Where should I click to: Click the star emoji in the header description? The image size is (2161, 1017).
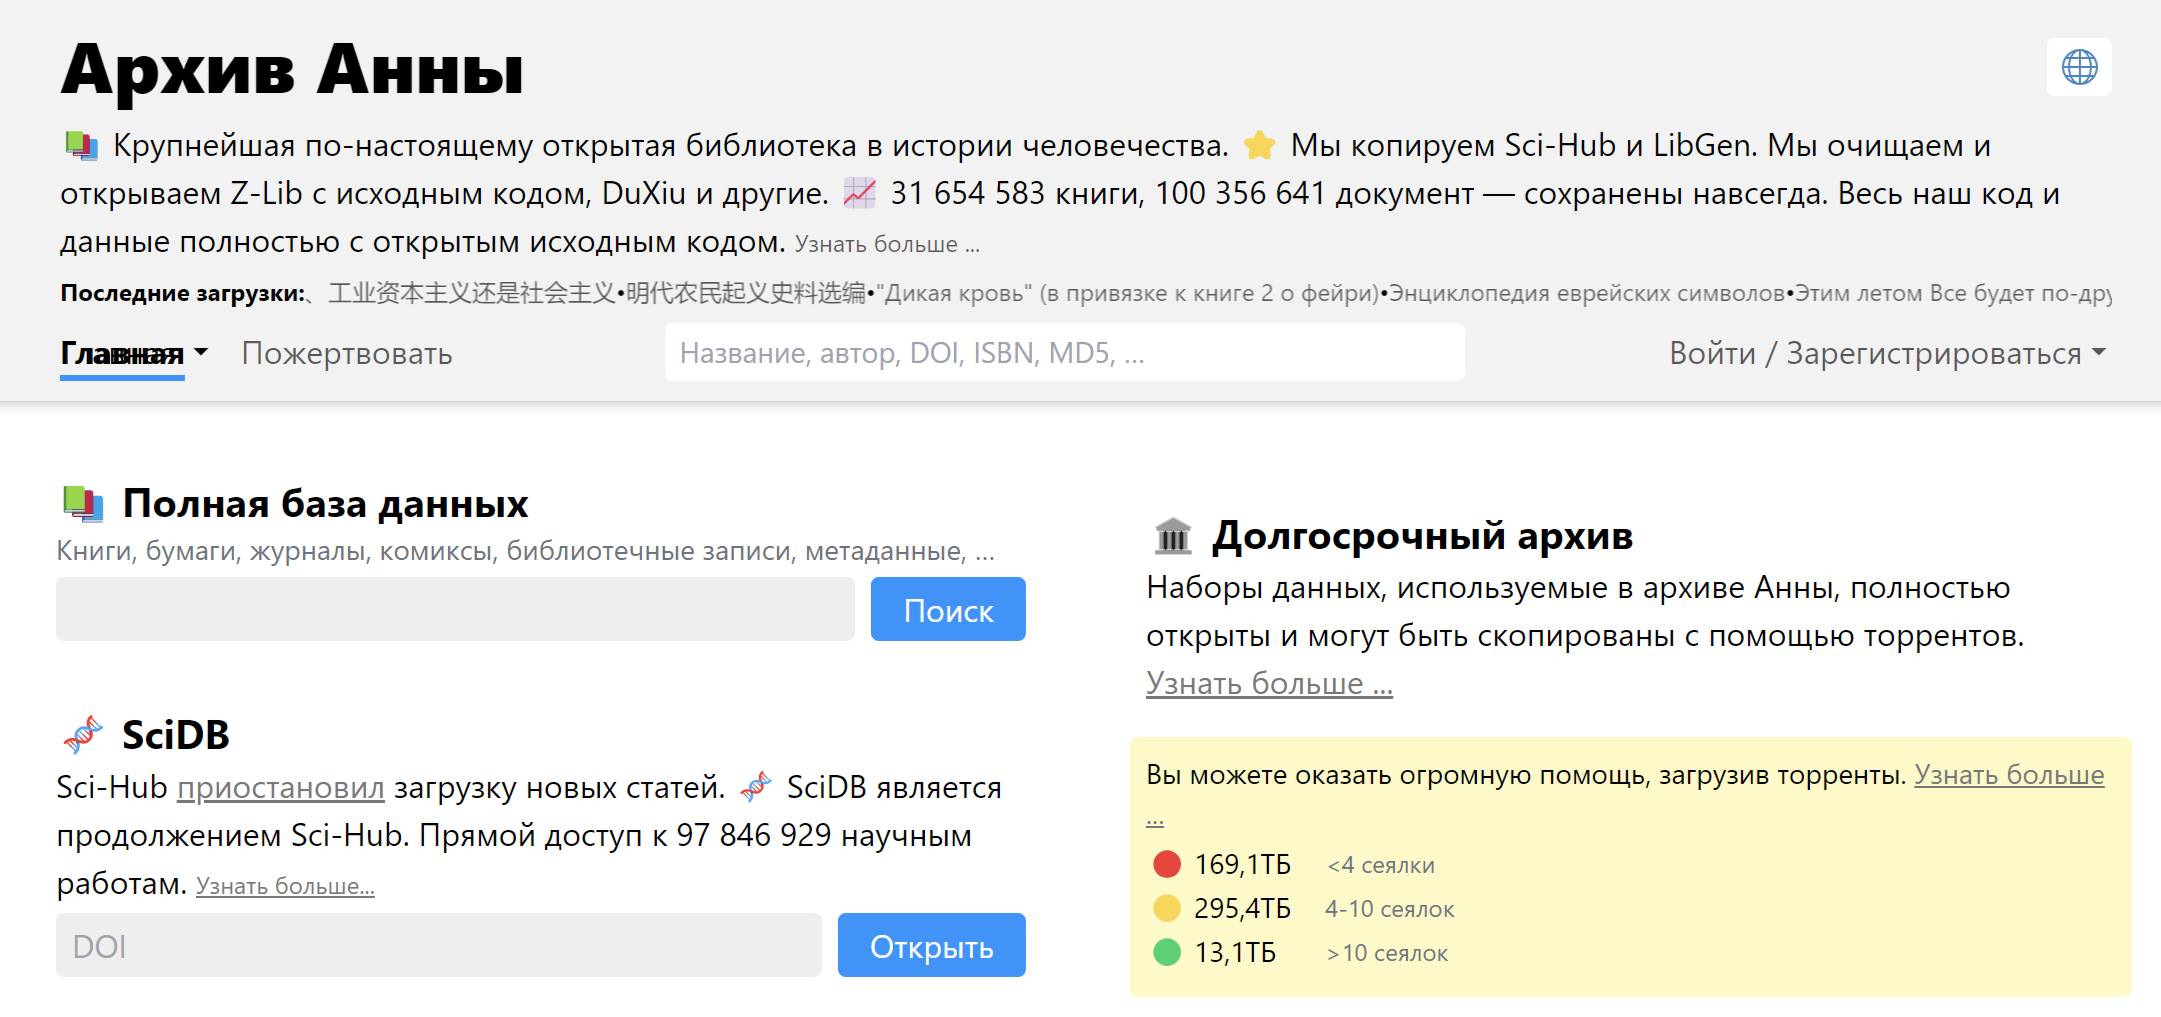click(x=1259, y=146)
